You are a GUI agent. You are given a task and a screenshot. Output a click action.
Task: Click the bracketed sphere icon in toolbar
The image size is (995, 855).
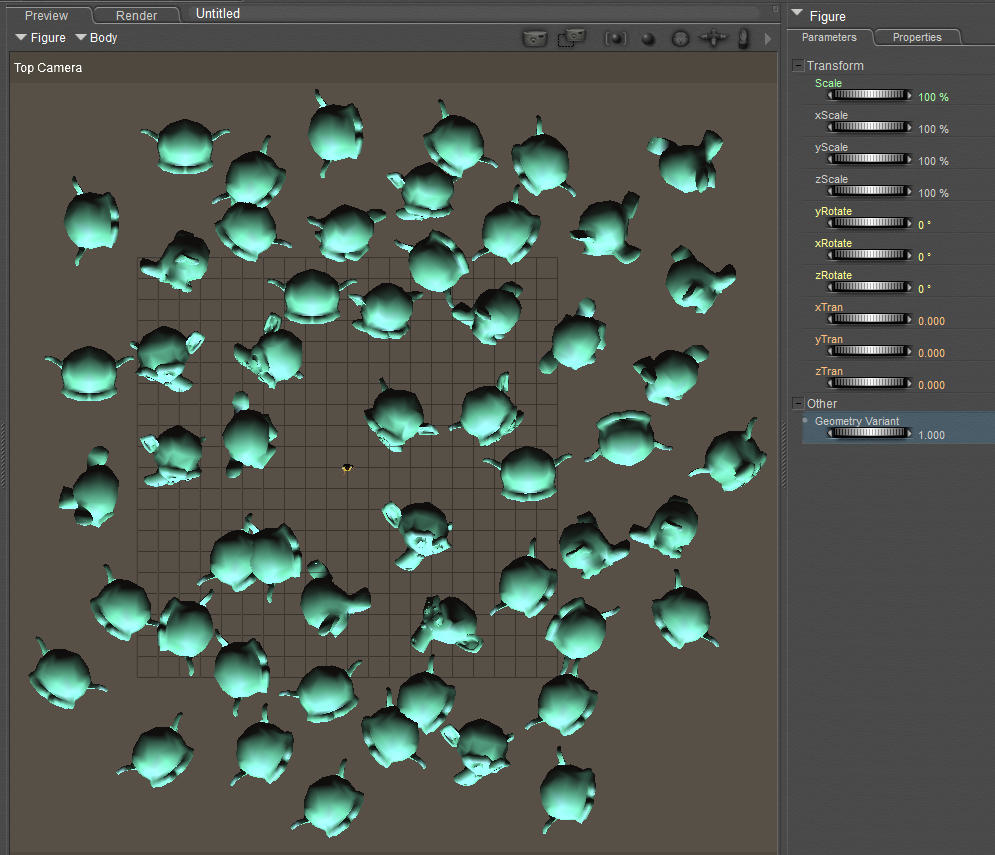(616, 38)
